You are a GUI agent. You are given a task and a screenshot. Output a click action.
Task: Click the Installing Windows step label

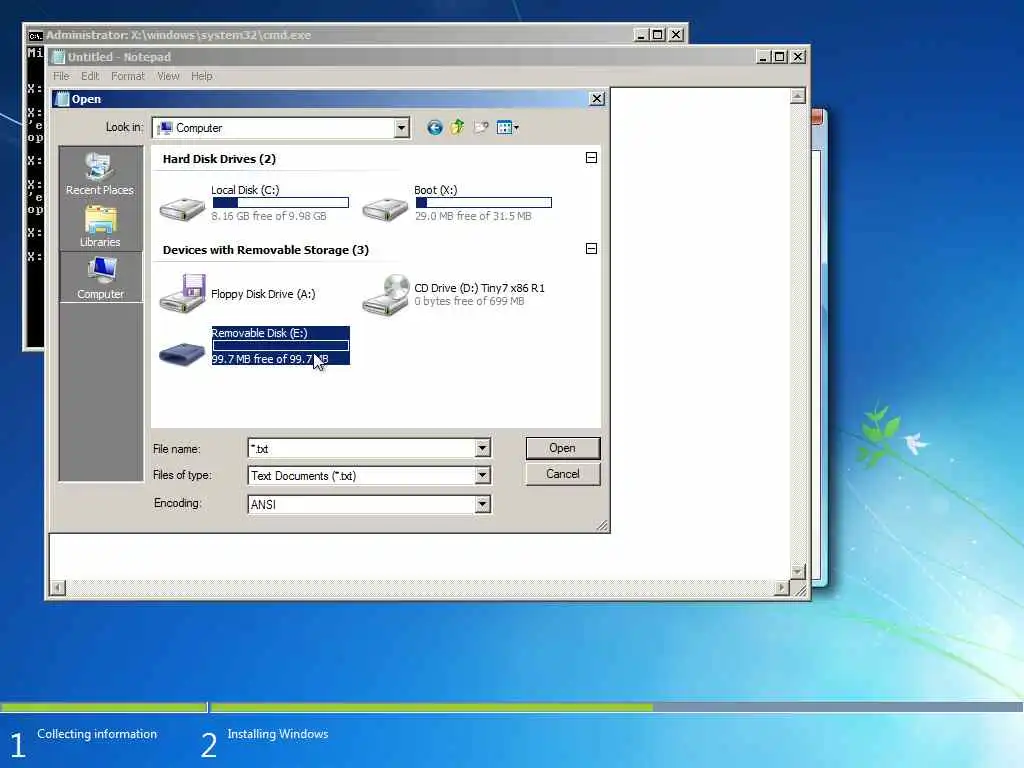pos(278,734)
